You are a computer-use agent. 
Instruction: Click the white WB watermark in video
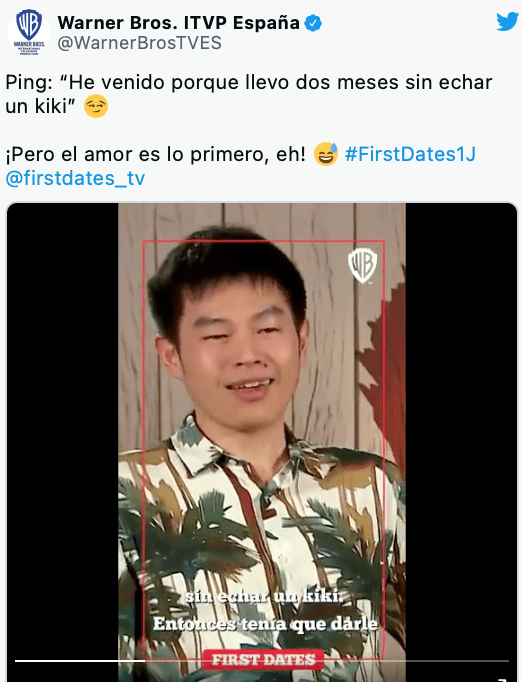click(x=362, y=265)
